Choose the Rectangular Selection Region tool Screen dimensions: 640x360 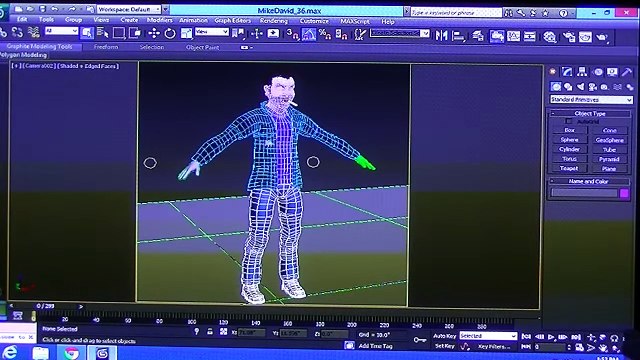119,33
